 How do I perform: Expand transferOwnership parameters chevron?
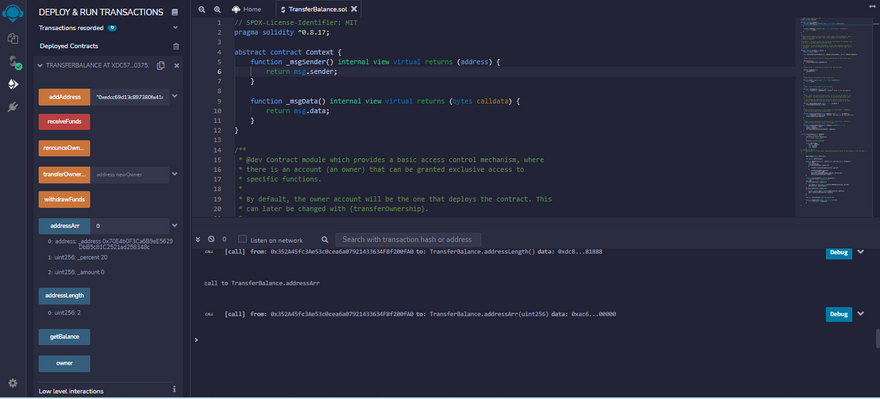click(x=175, y=174)
